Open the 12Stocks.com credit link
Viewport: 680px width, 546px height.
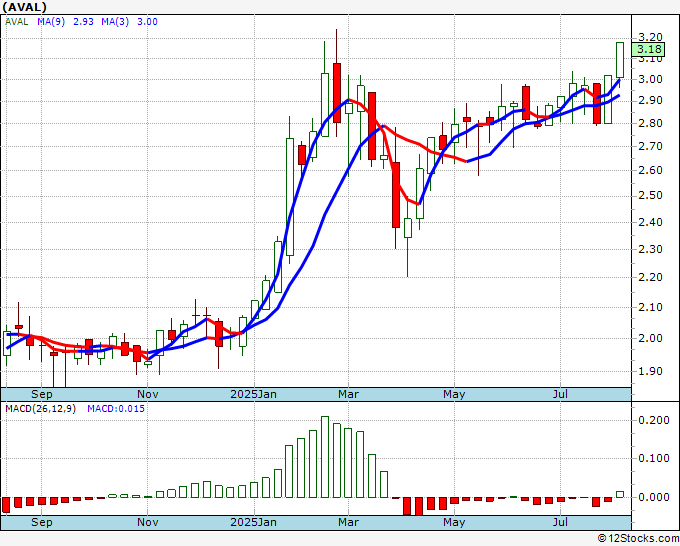pyautogui.click(x=638, y=539)
